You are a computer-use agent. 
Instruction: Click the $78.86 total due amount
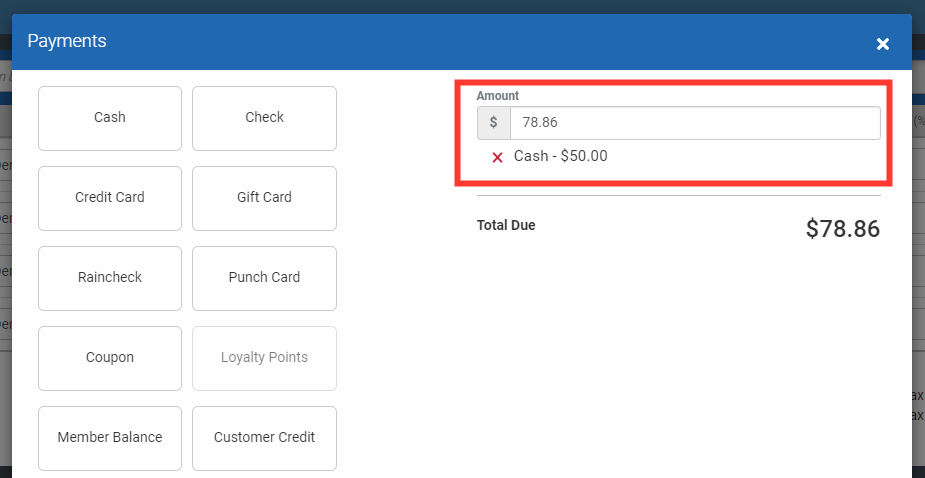tap(842, 229)
